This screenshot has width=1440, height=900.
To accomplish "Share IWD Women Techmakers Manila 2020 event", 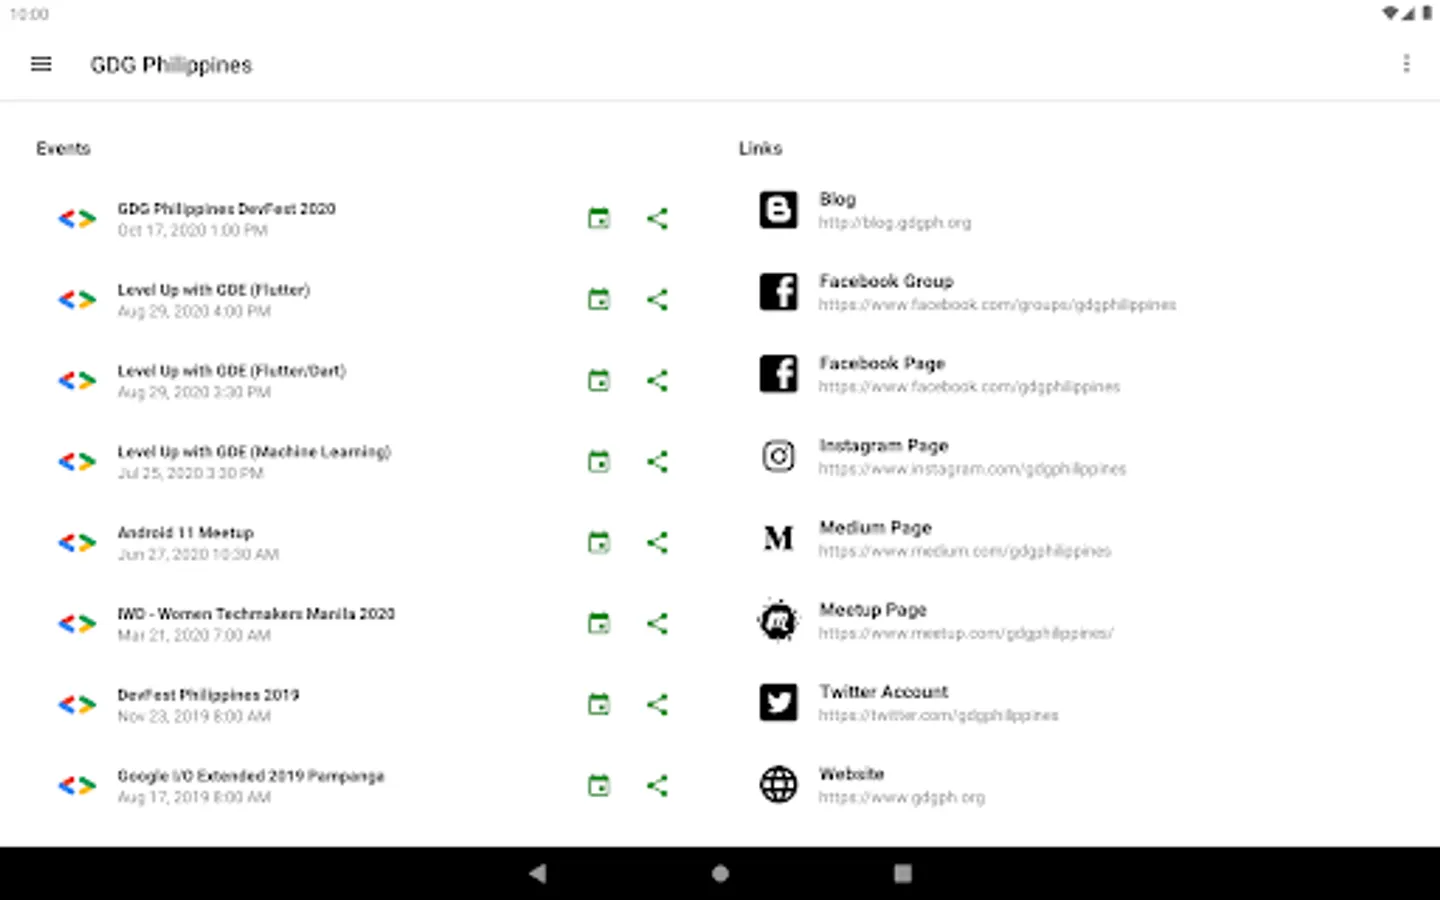I will tap(657, 623).
